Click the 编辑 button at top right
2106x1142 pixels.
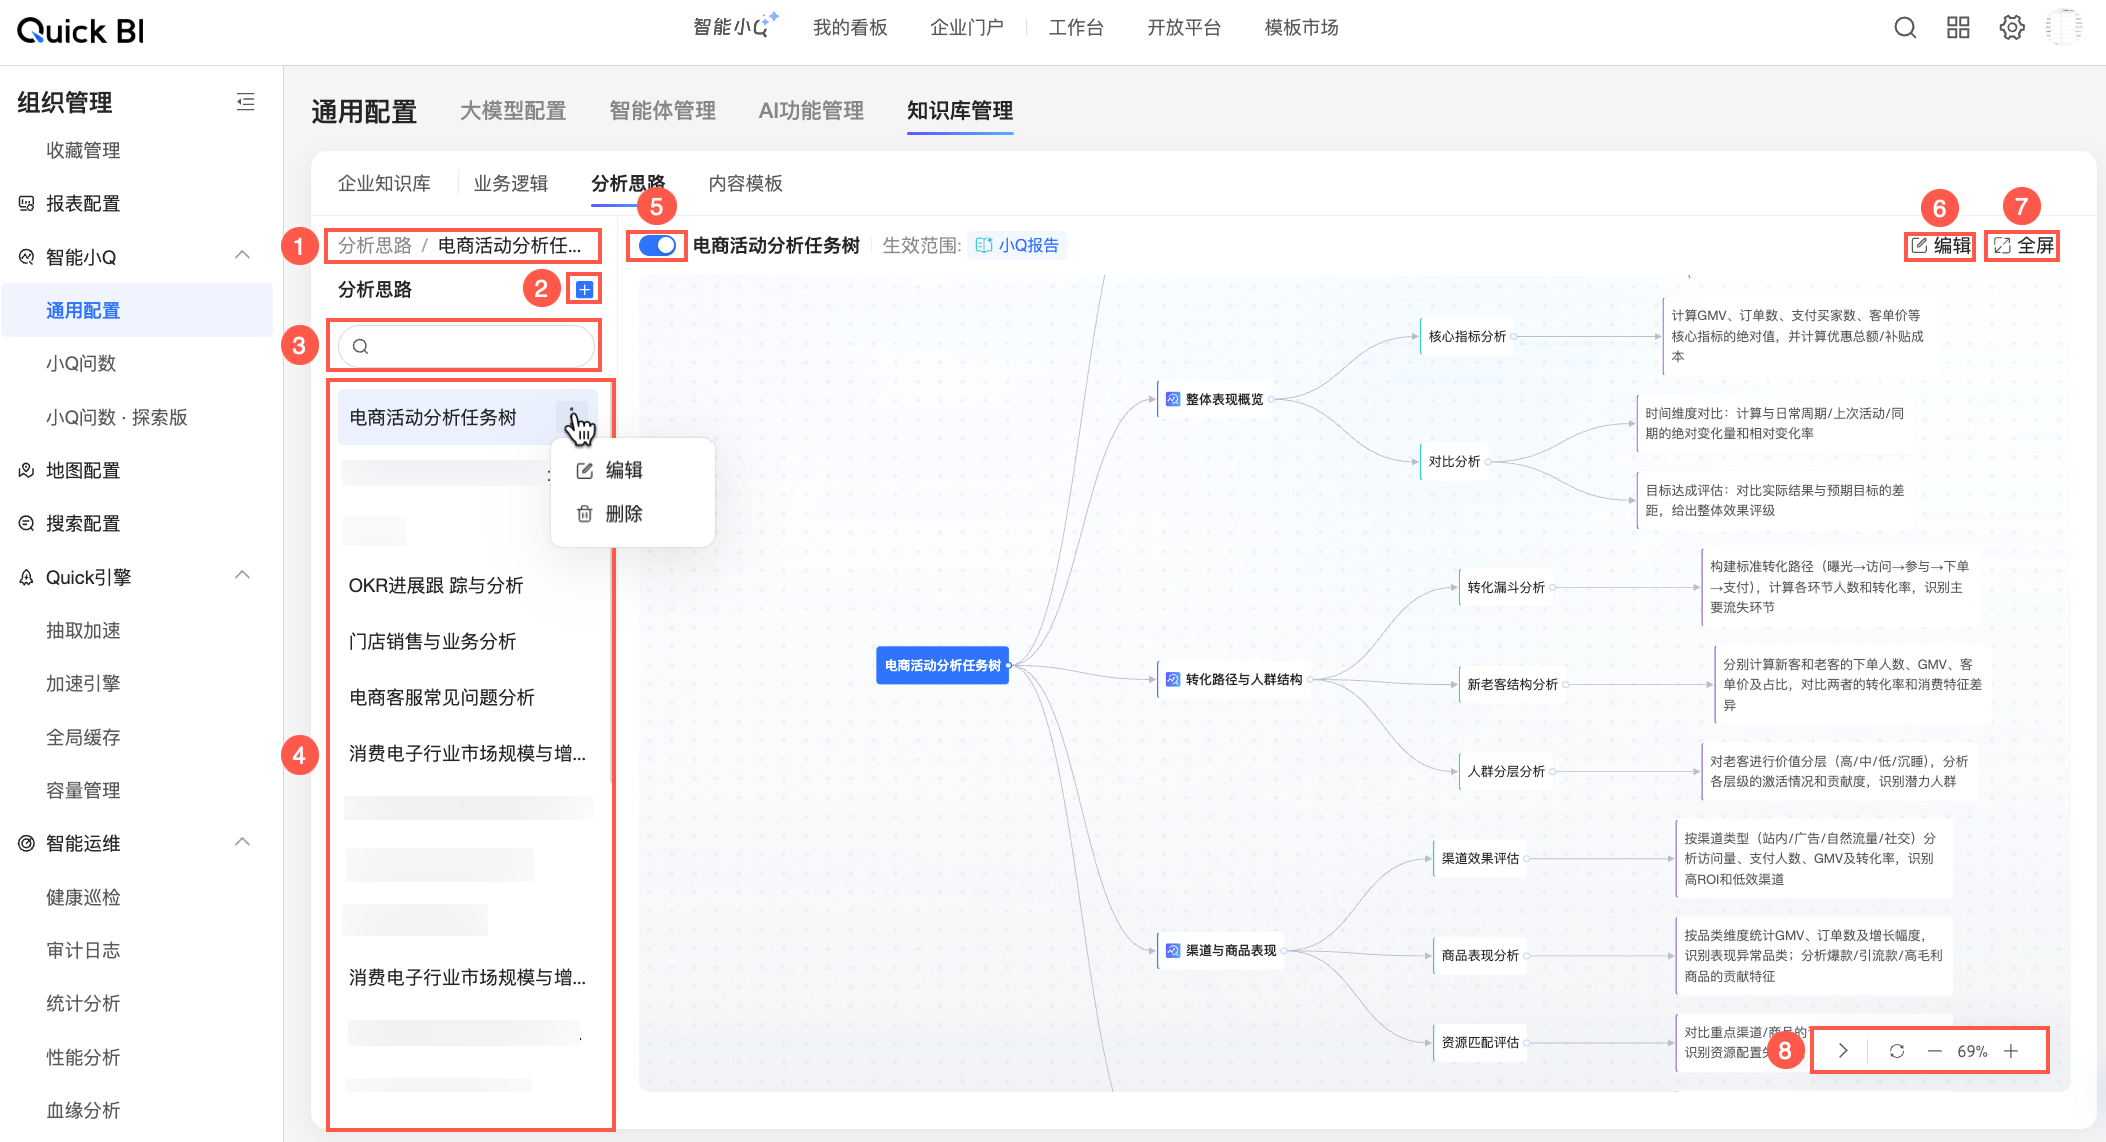pyautogui.click(x=1941, y=246)
